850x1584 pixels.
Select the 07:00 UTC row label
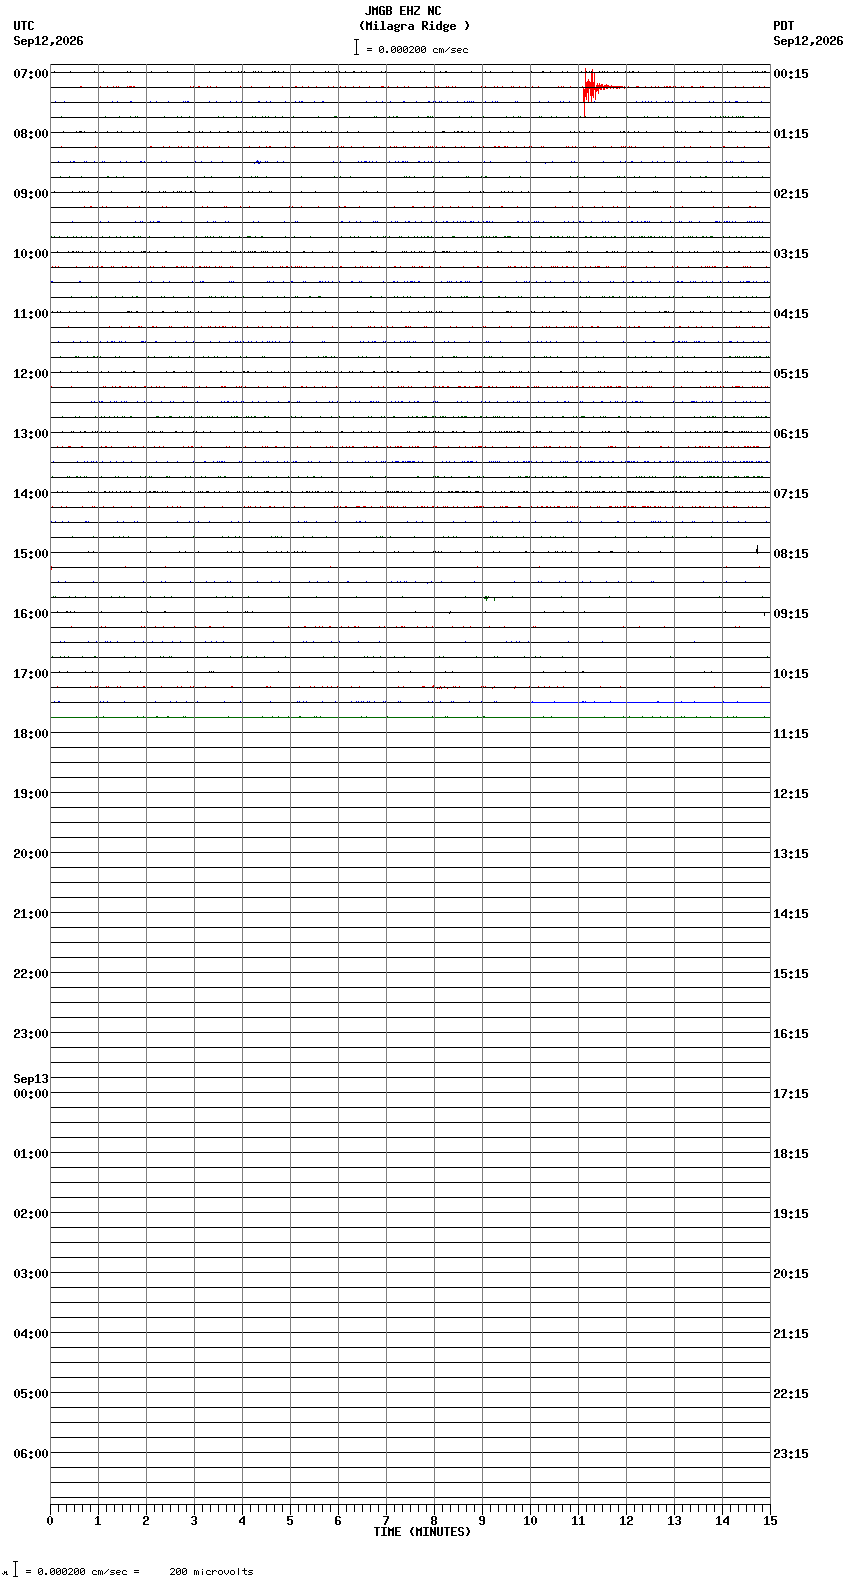click(31, 74)
